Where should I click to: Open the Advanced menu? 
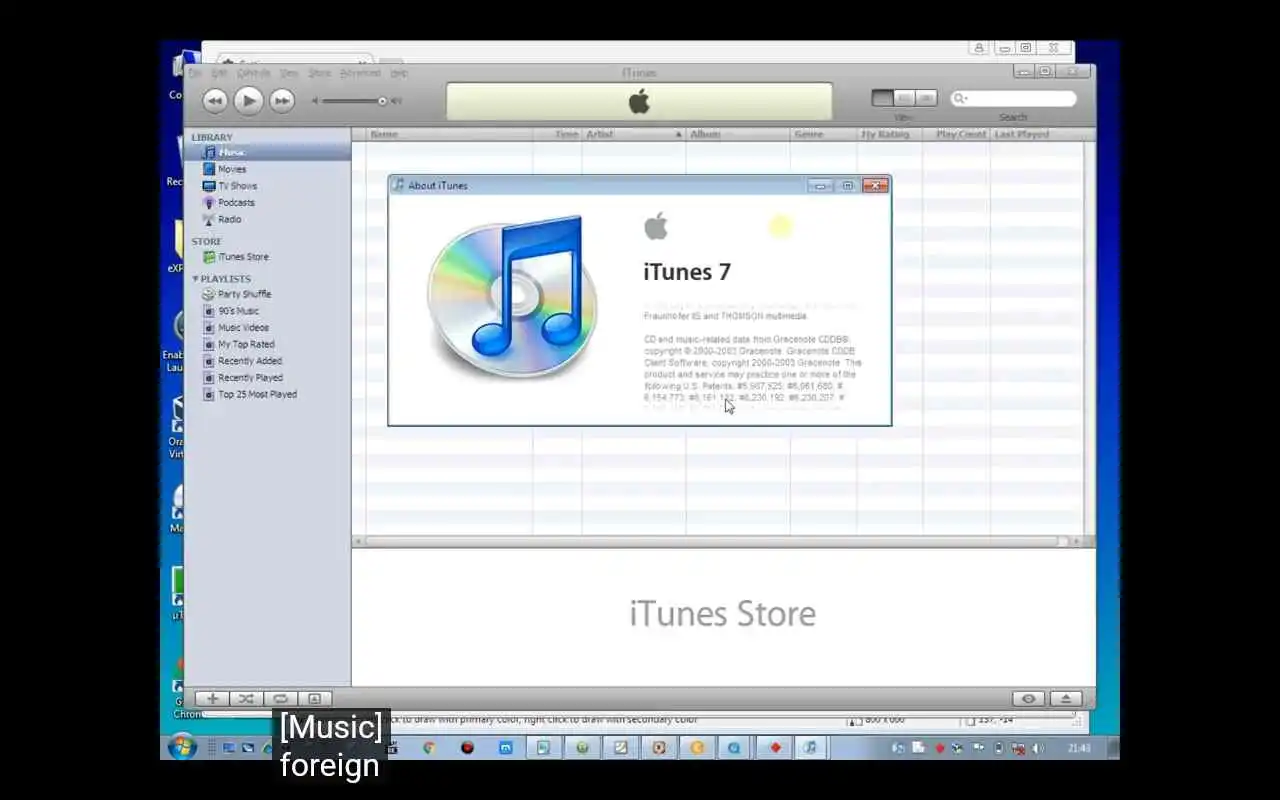pos(360,73)
